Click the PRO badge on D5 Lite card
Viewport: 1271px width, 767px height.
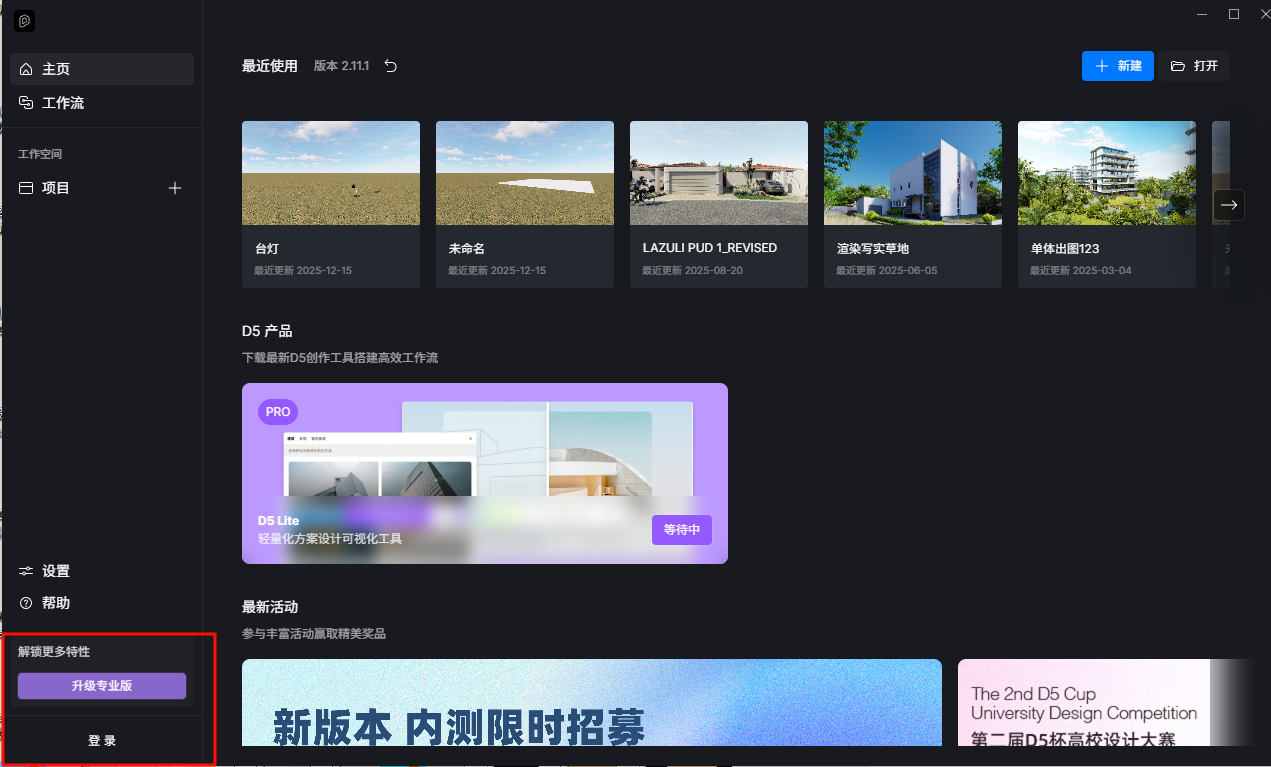click(278, 412)
